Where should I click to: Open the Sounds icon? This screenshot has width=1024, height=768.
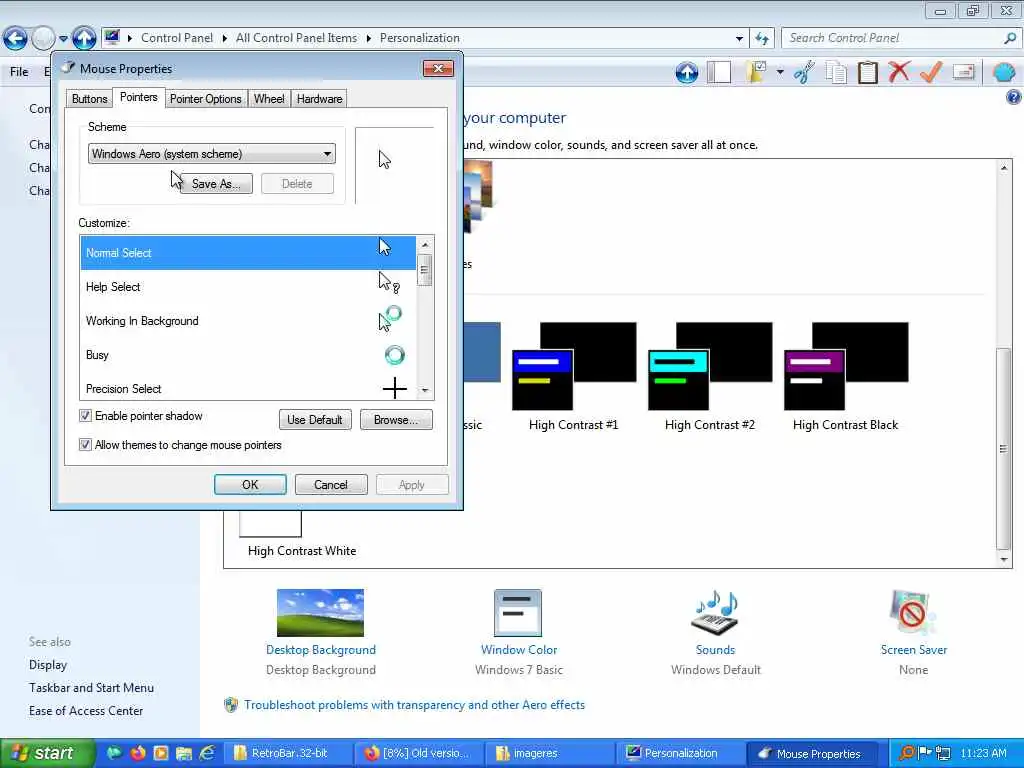(x=714, y=613)
